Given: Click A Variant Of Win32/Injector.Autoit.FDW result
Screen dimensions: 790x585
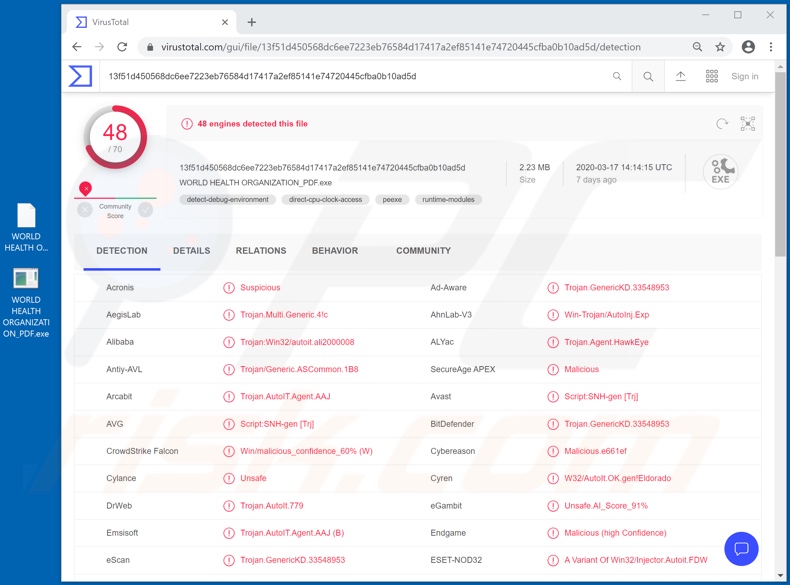Looking at the screenshot, I should 636,560.
